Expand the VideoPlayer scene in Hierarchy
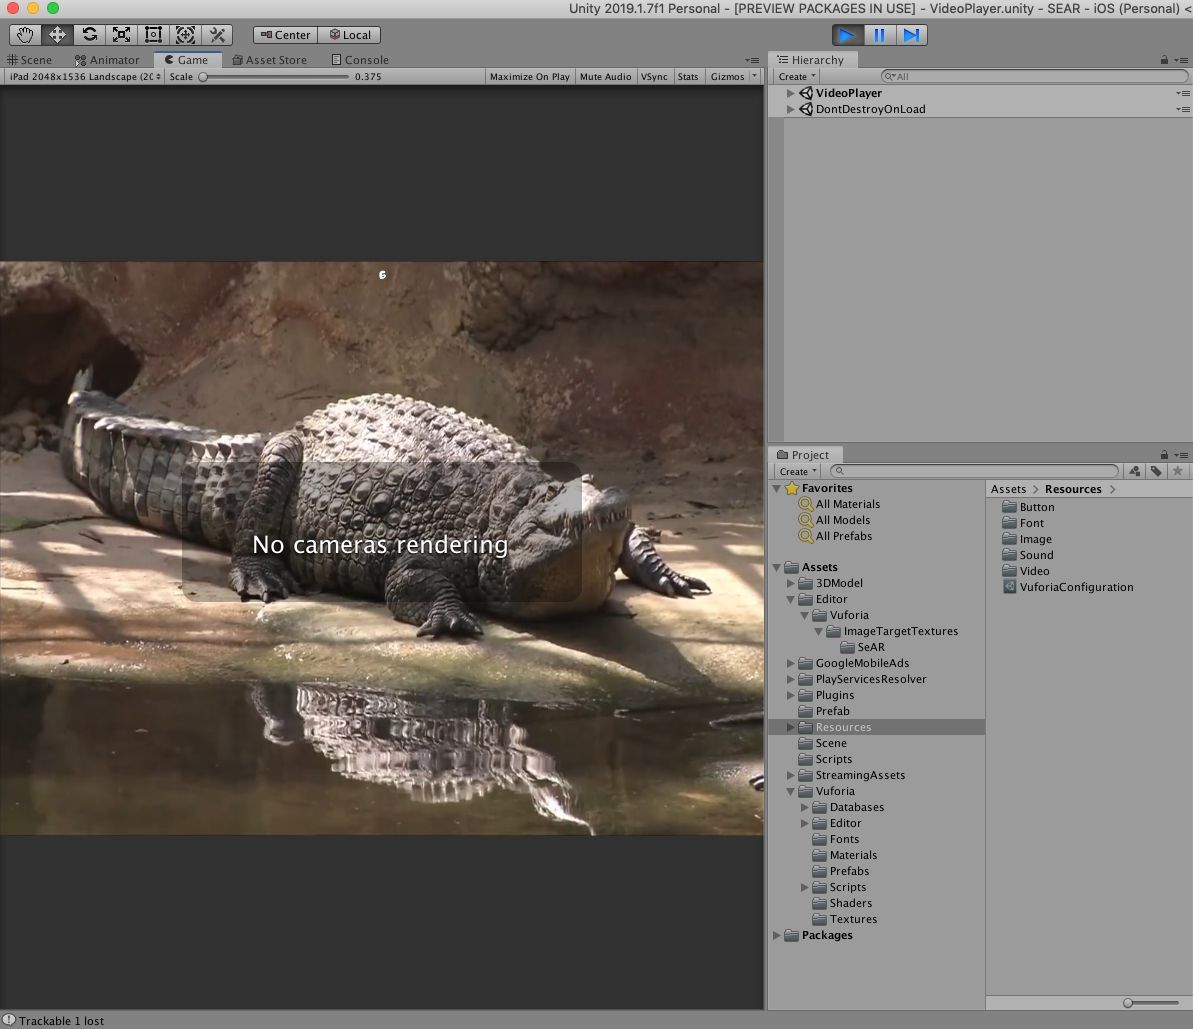This screenshot has width=1193, height=1029. click(x=791, y=93)
